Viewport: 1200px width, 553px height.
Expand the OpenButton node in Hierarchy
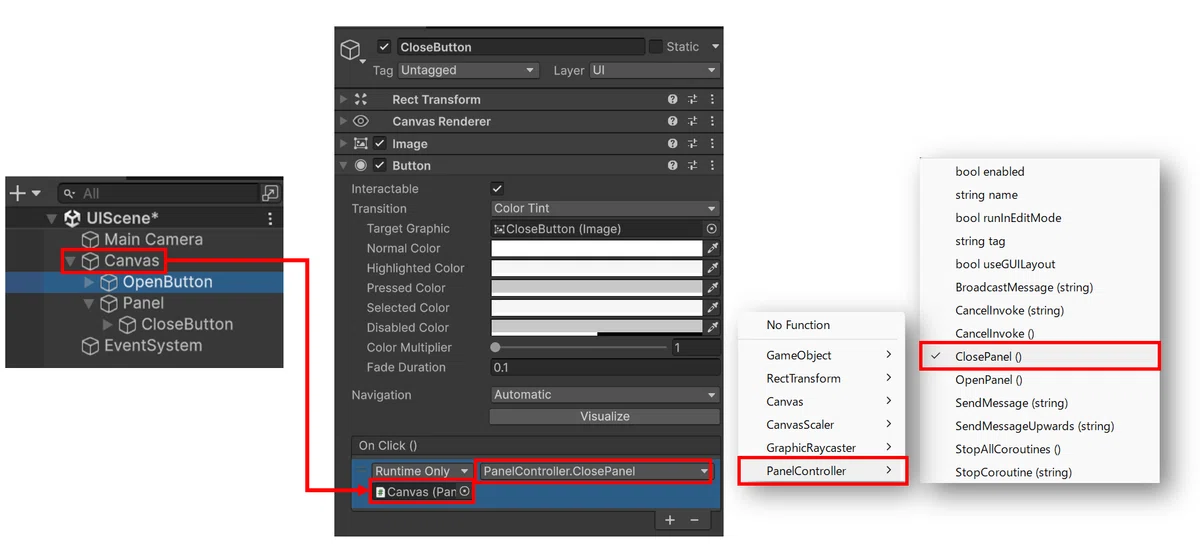89,283
